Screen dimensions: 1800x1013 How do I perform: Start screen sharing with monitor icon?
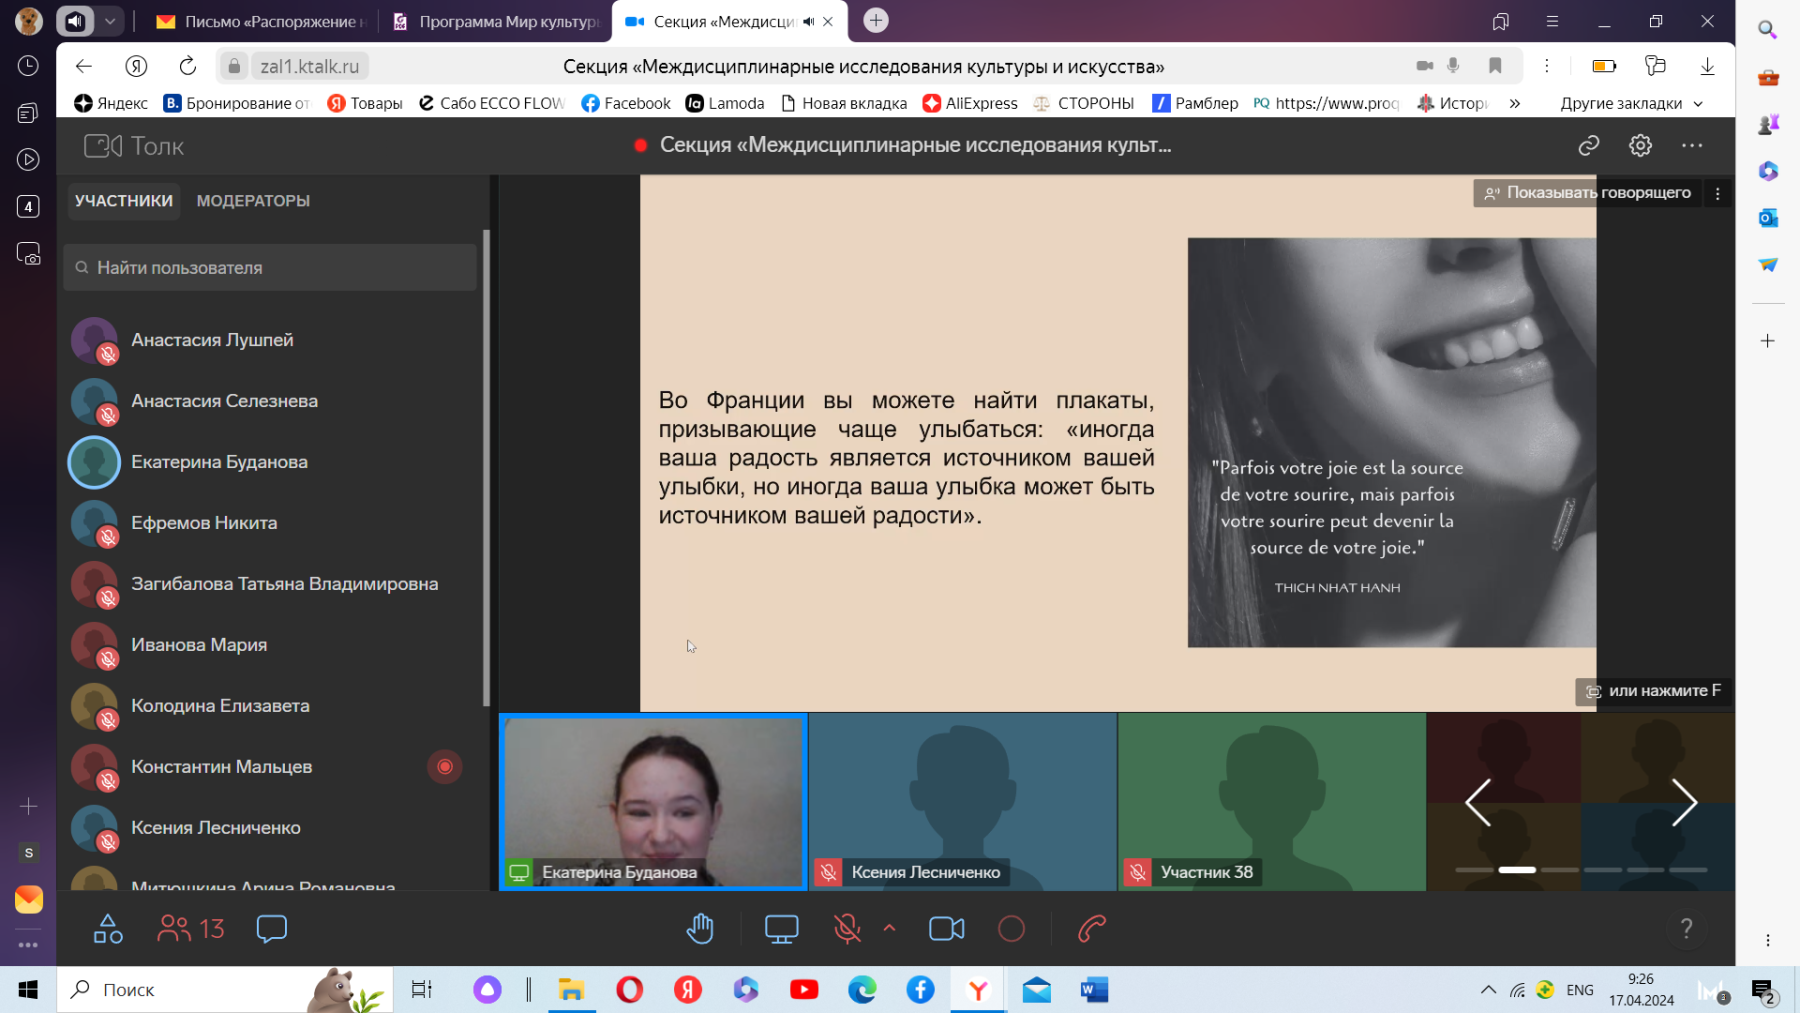(781, 929)
